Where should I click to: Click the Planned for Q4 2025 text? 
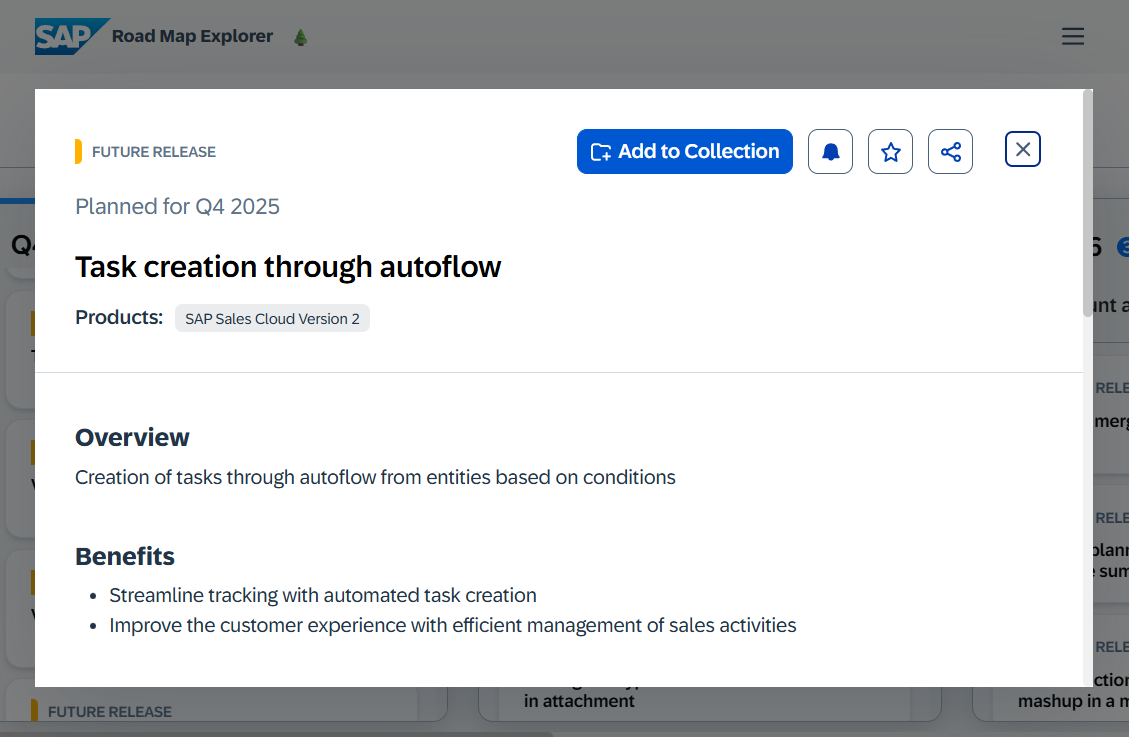click(x=177, y=207)
